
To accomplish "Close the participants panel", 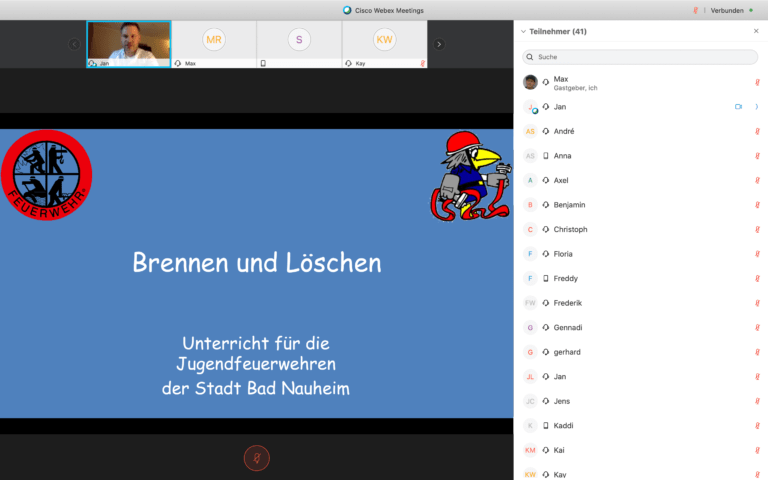I will click(755, 31).
